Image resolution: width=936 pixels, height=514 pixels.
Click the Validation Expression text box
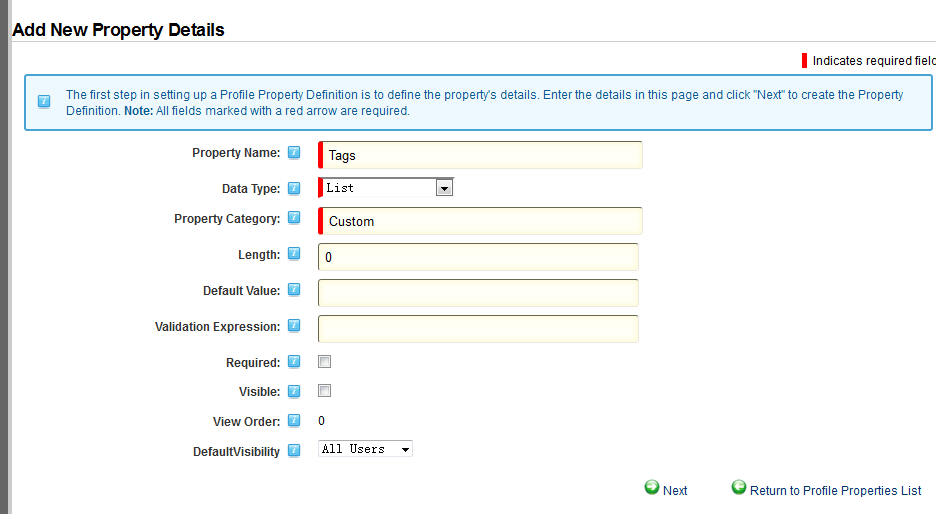478,328
